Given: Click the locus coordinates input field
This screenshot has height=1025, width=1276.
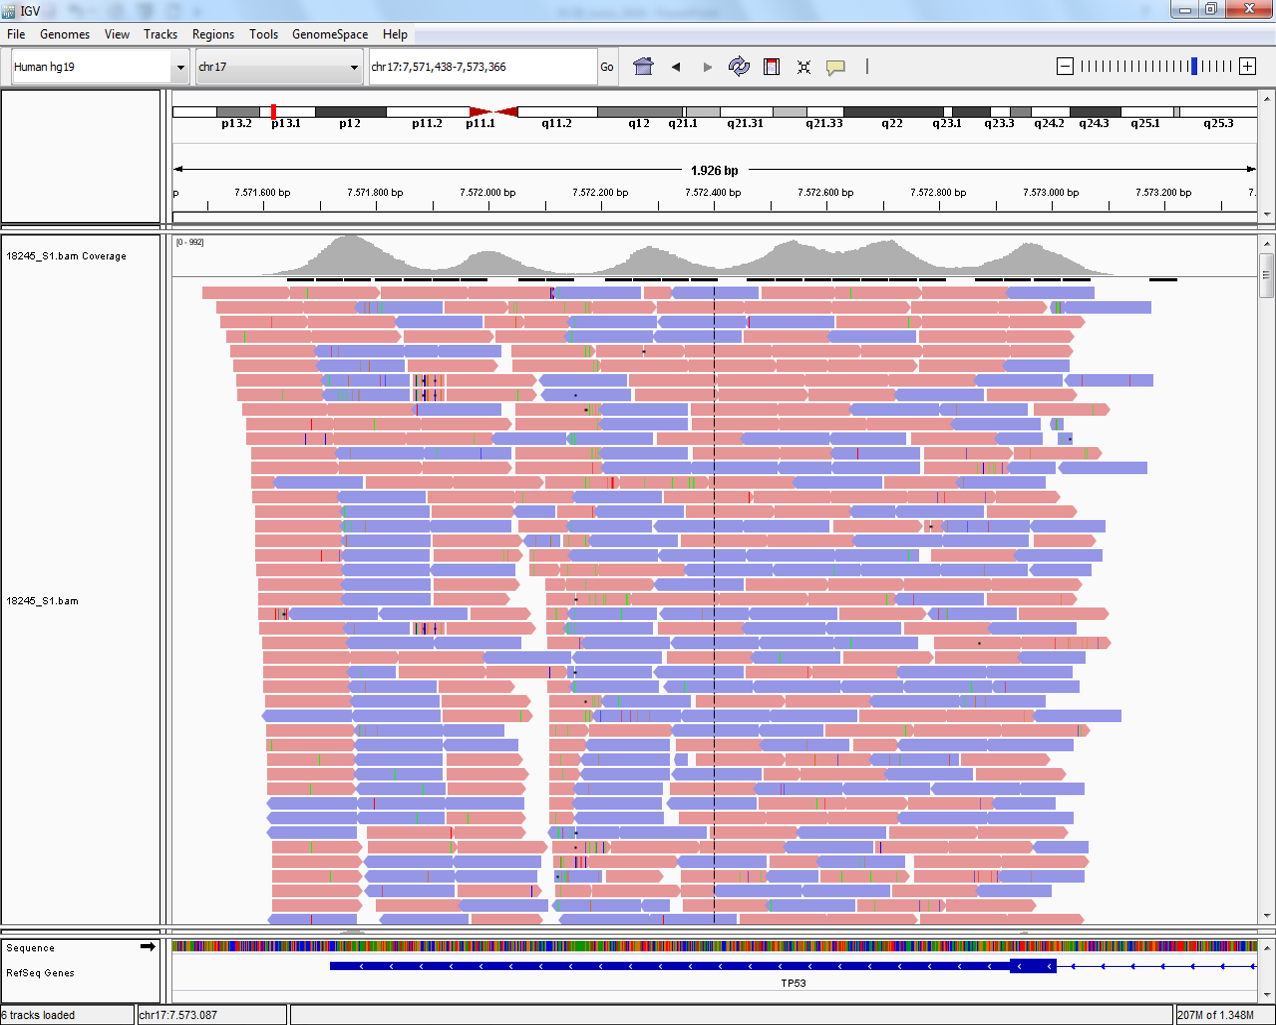Looking at the screenshot, I should (481, 67).
